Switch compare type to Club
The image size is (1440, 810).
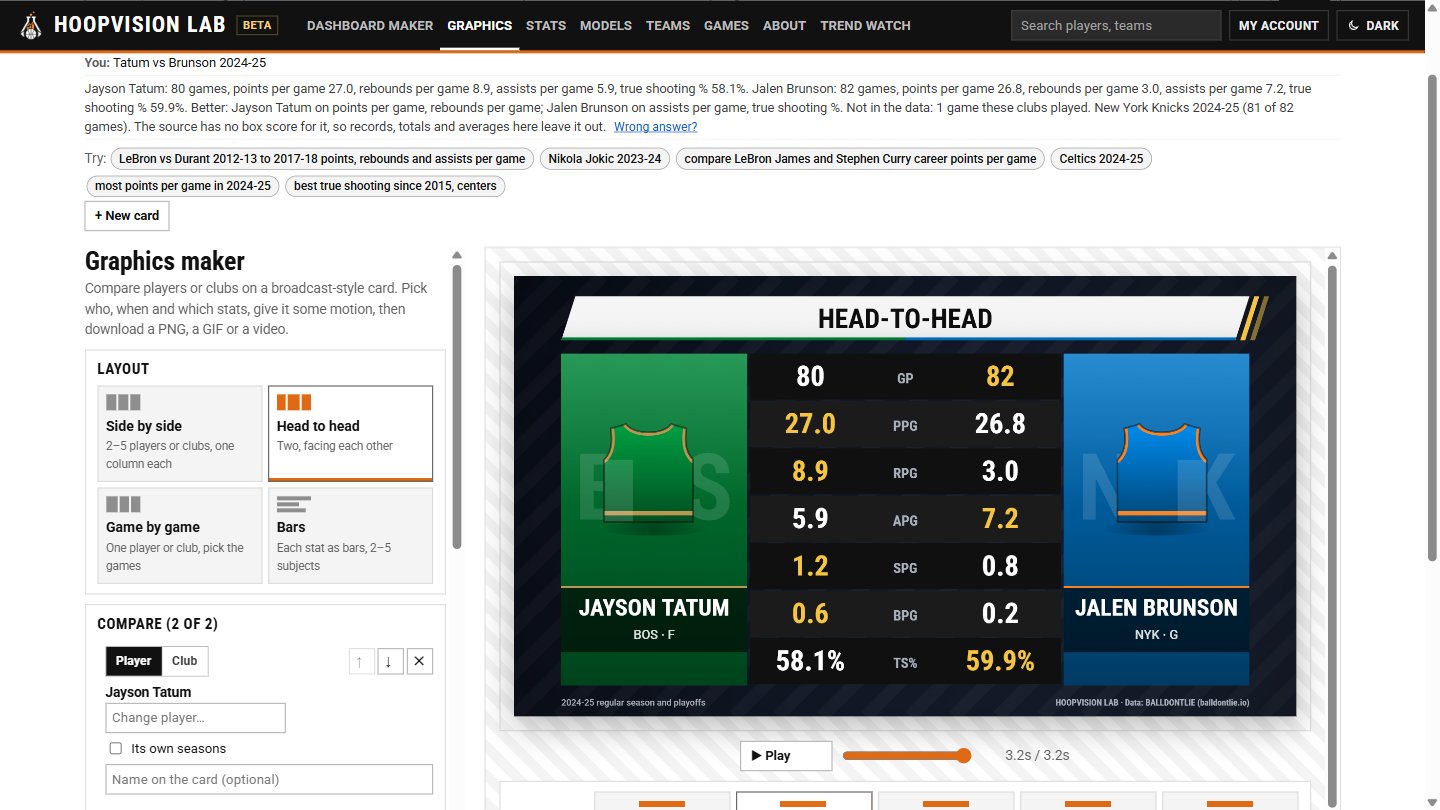point(185,661)
